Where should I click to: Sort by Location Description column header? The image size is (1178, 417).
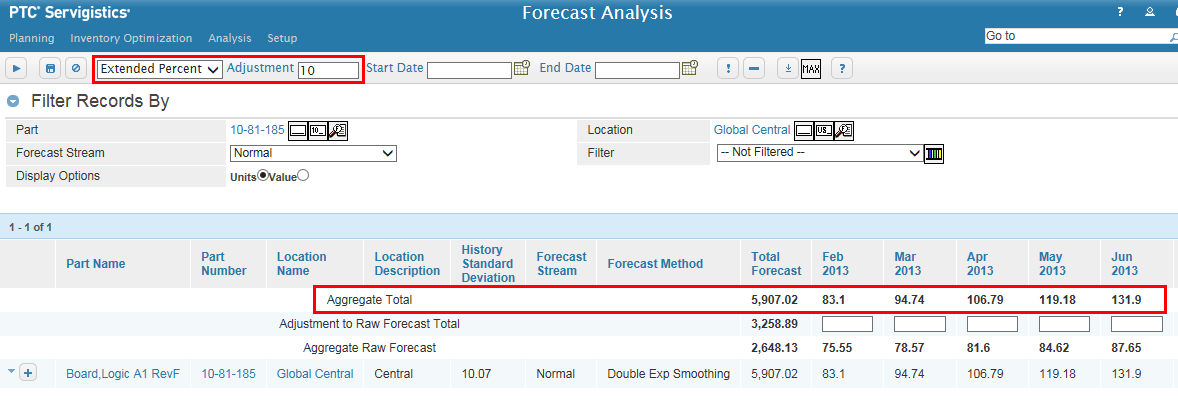click(407, 264)
